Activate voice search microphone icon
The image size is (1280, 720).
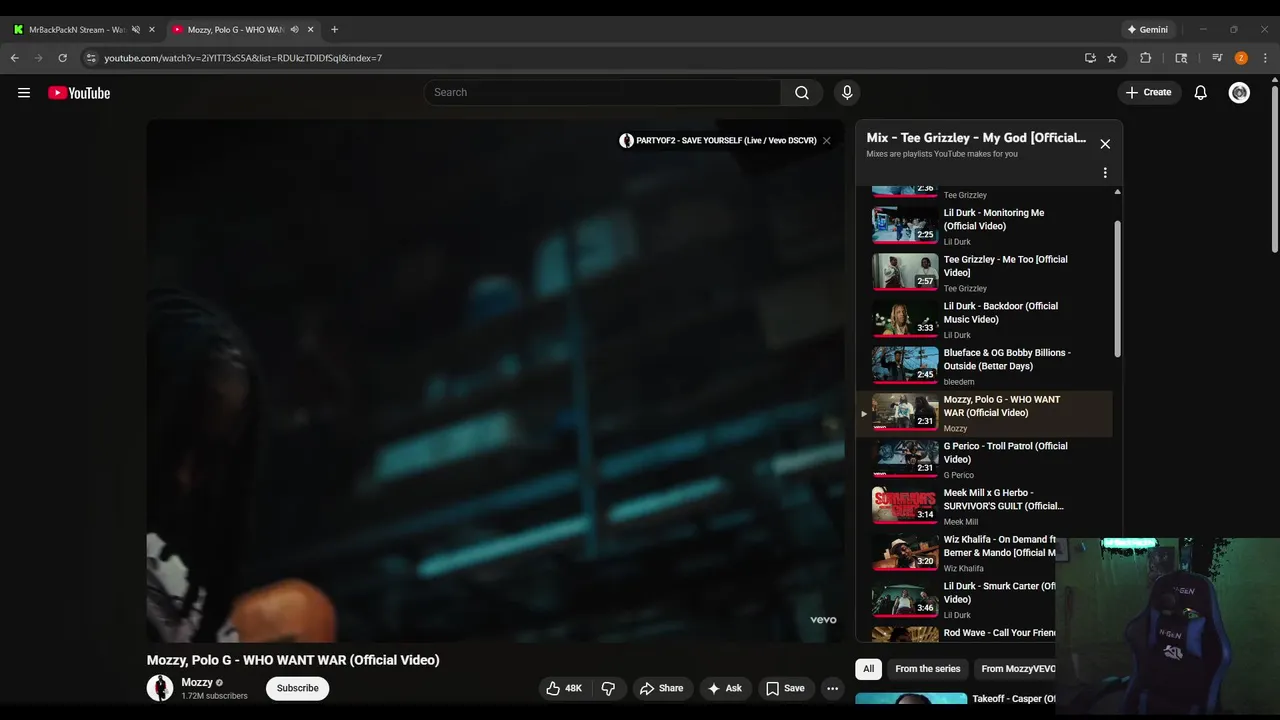point(847,93)
